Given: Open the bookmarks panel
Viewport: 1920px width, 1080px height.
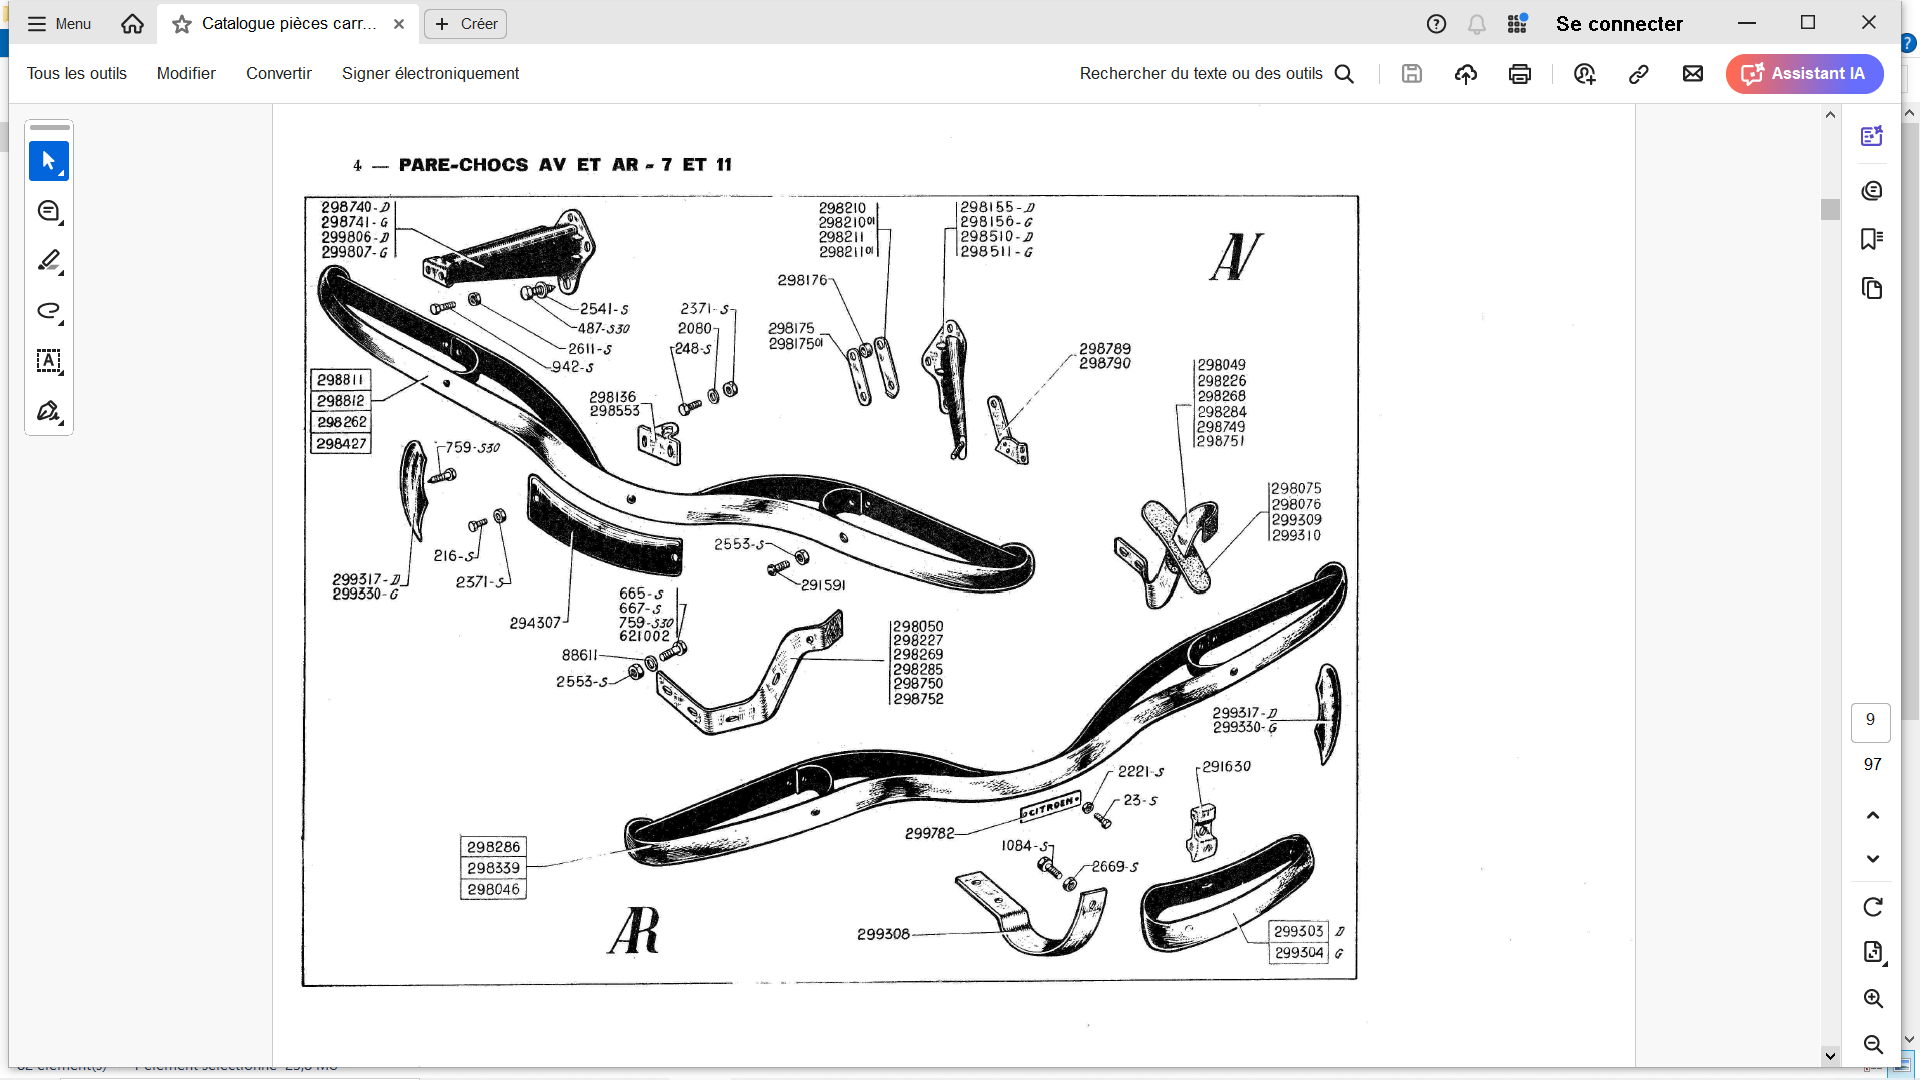Looking at the screenshot, I should tap(1872, 239).
